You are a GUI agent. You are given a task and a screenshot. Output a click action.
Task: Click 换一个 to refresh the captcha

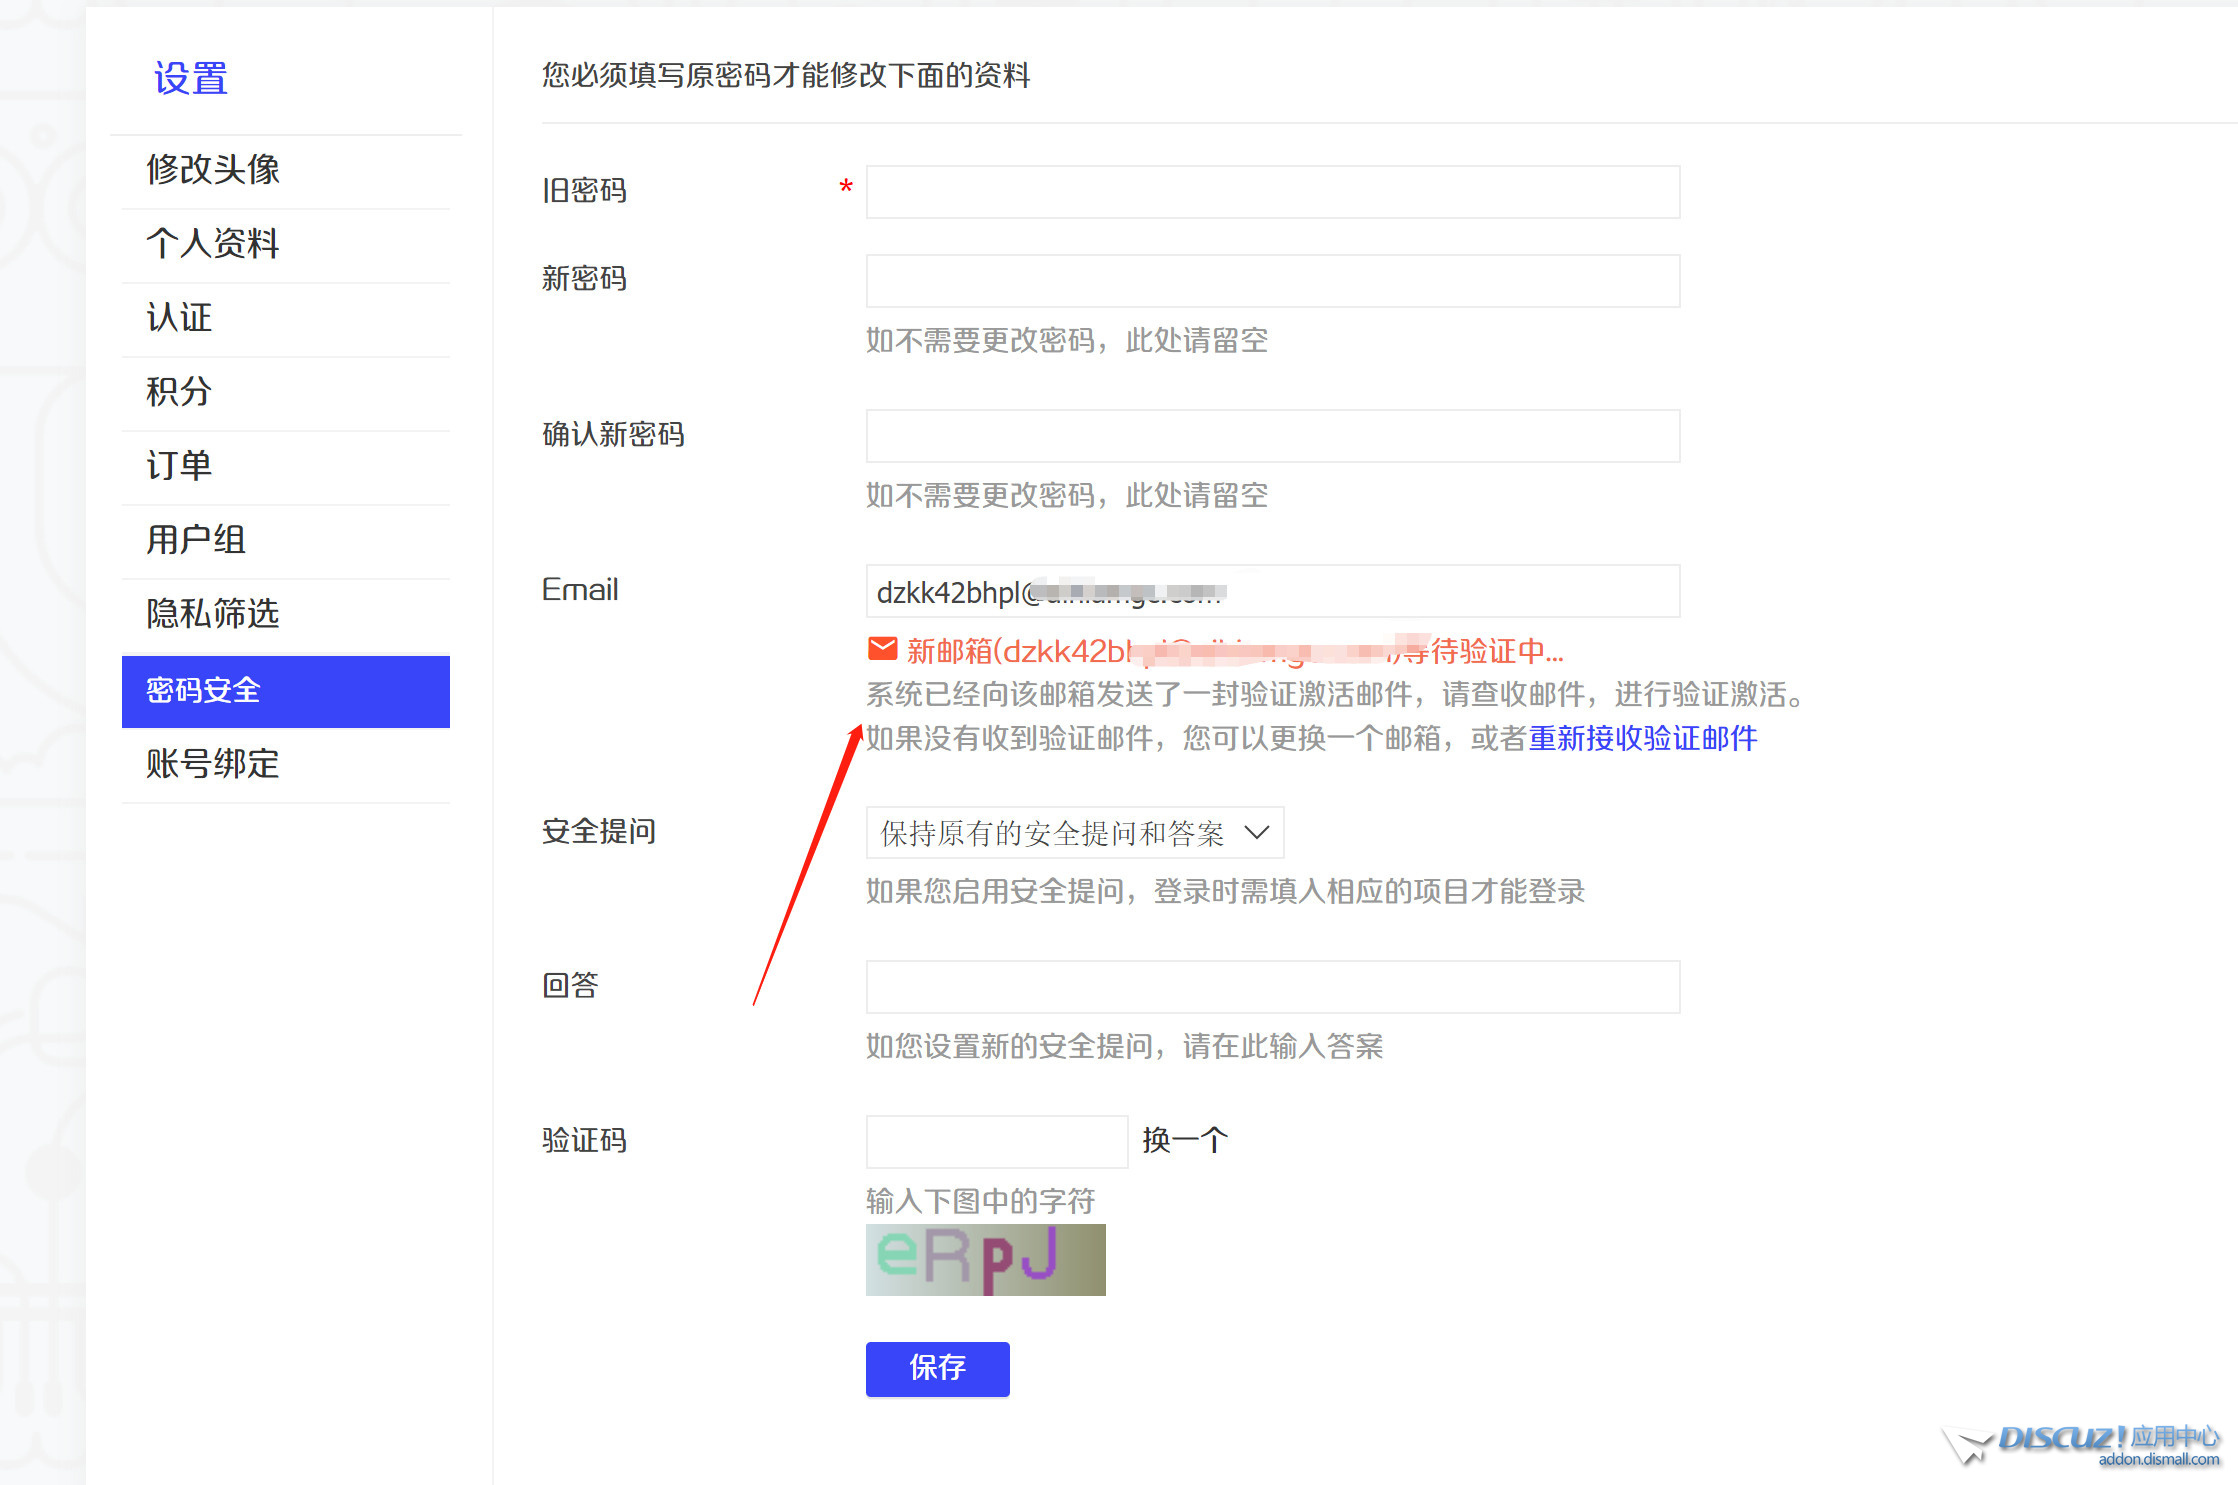point(1183,1140)
